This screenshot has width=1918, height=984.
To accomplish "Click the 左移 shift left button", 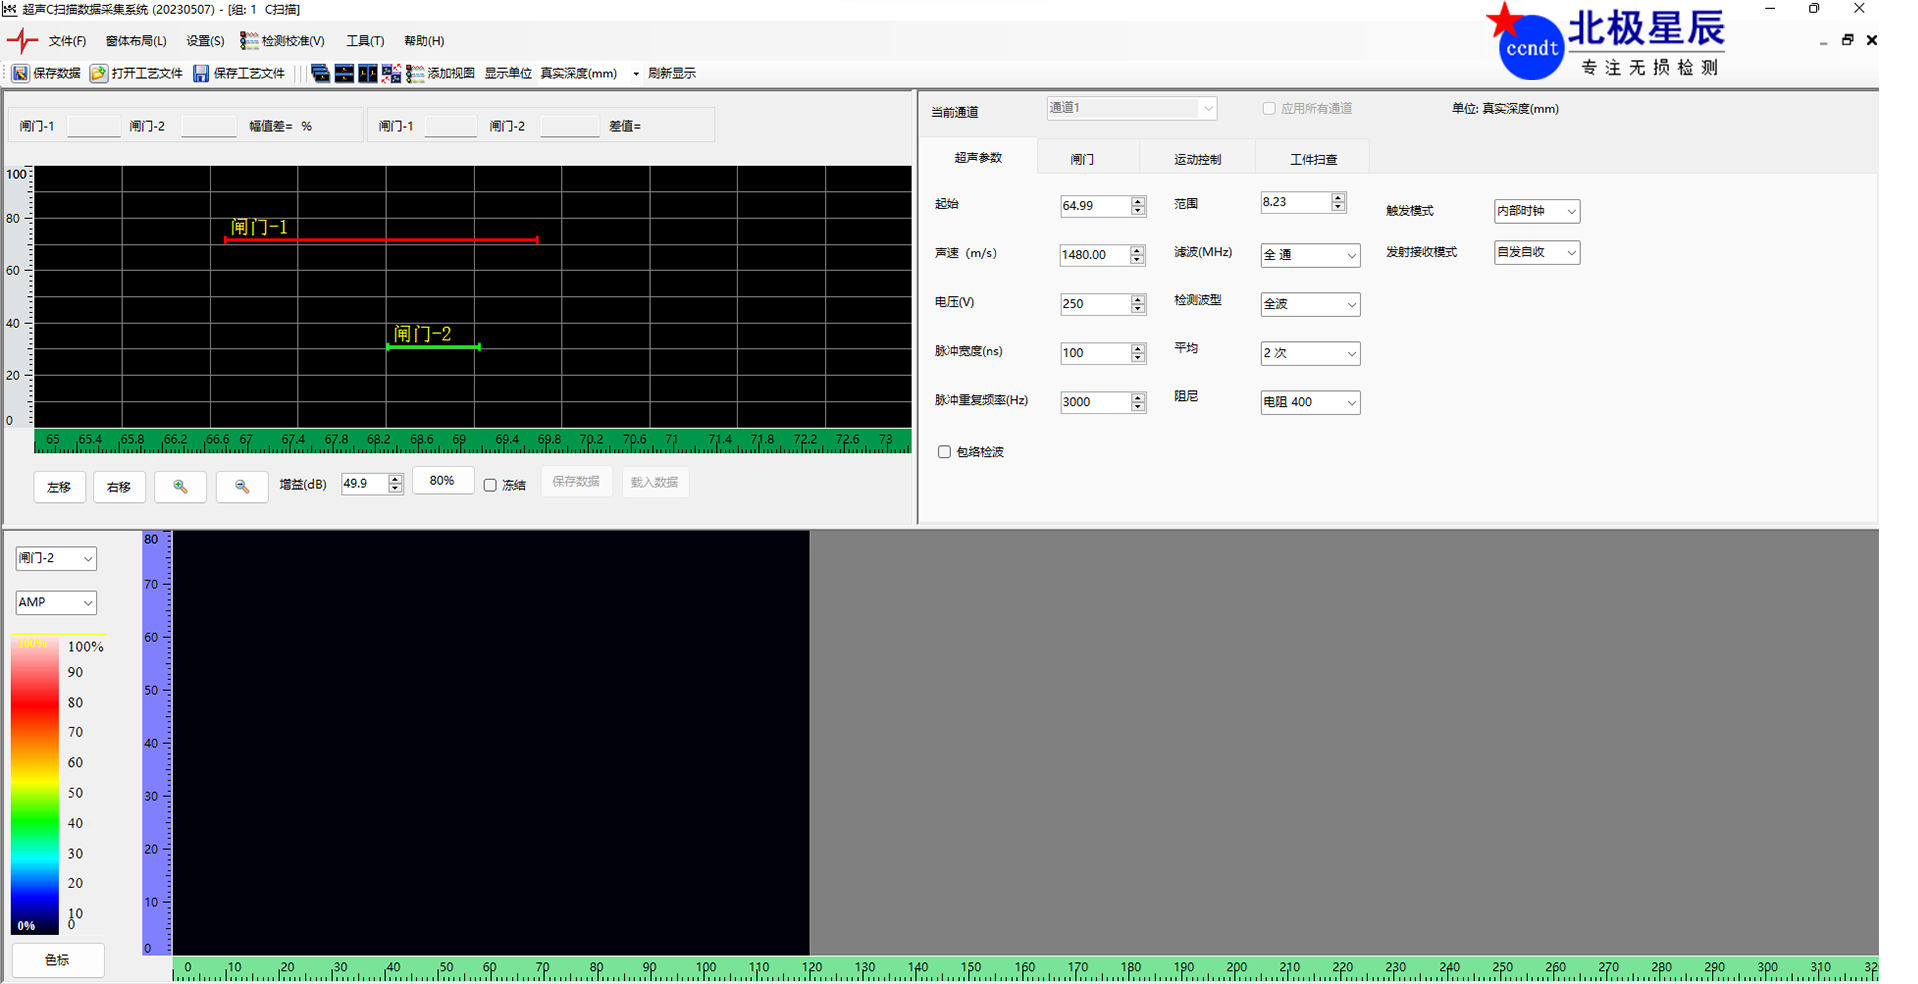I will 59,487.
